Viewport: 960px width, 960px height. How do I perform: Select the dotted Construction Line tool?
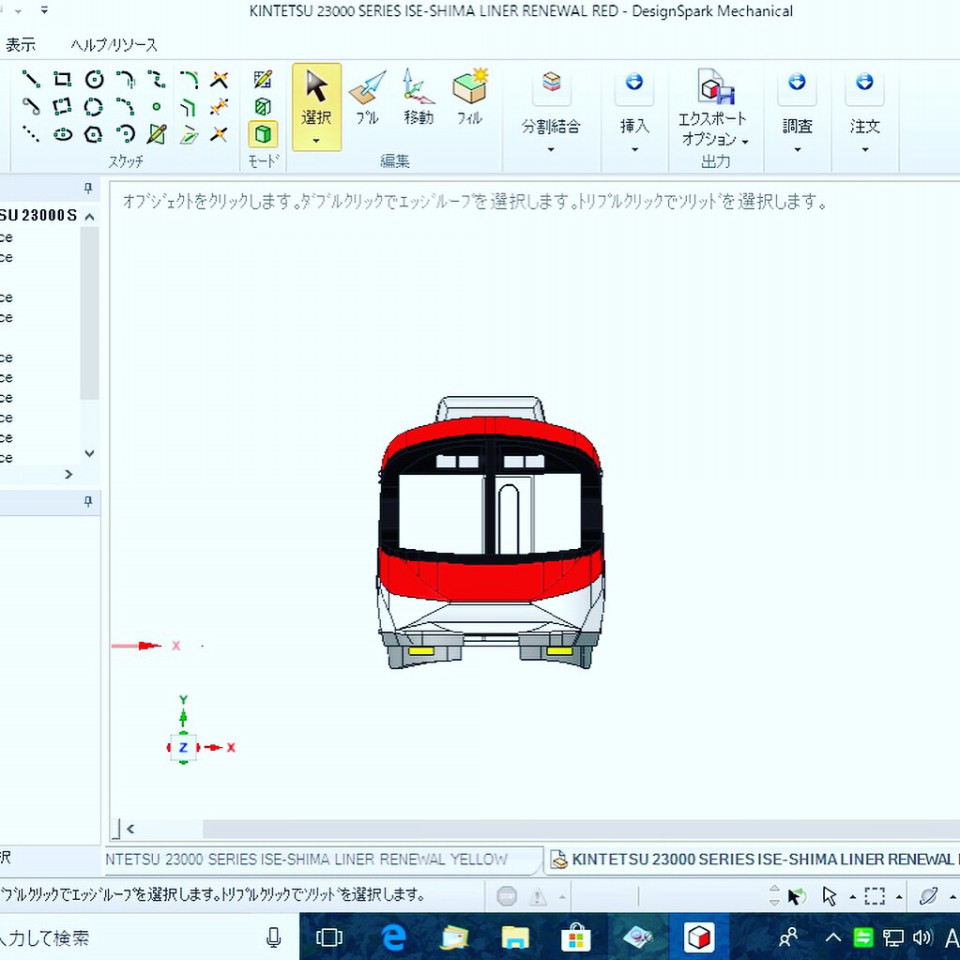(x=31, y=134)
